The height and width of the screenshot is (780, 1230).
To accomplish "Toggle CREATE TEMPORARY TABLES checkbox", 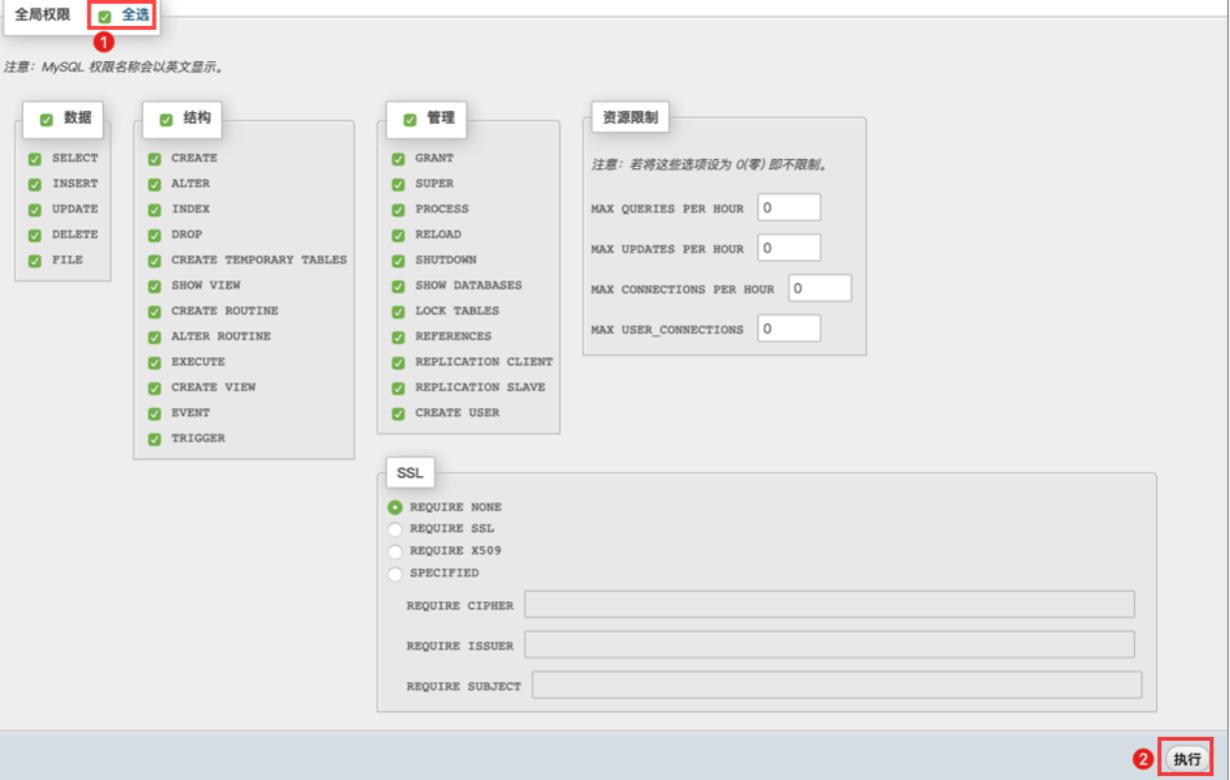I will coord(155,260).
